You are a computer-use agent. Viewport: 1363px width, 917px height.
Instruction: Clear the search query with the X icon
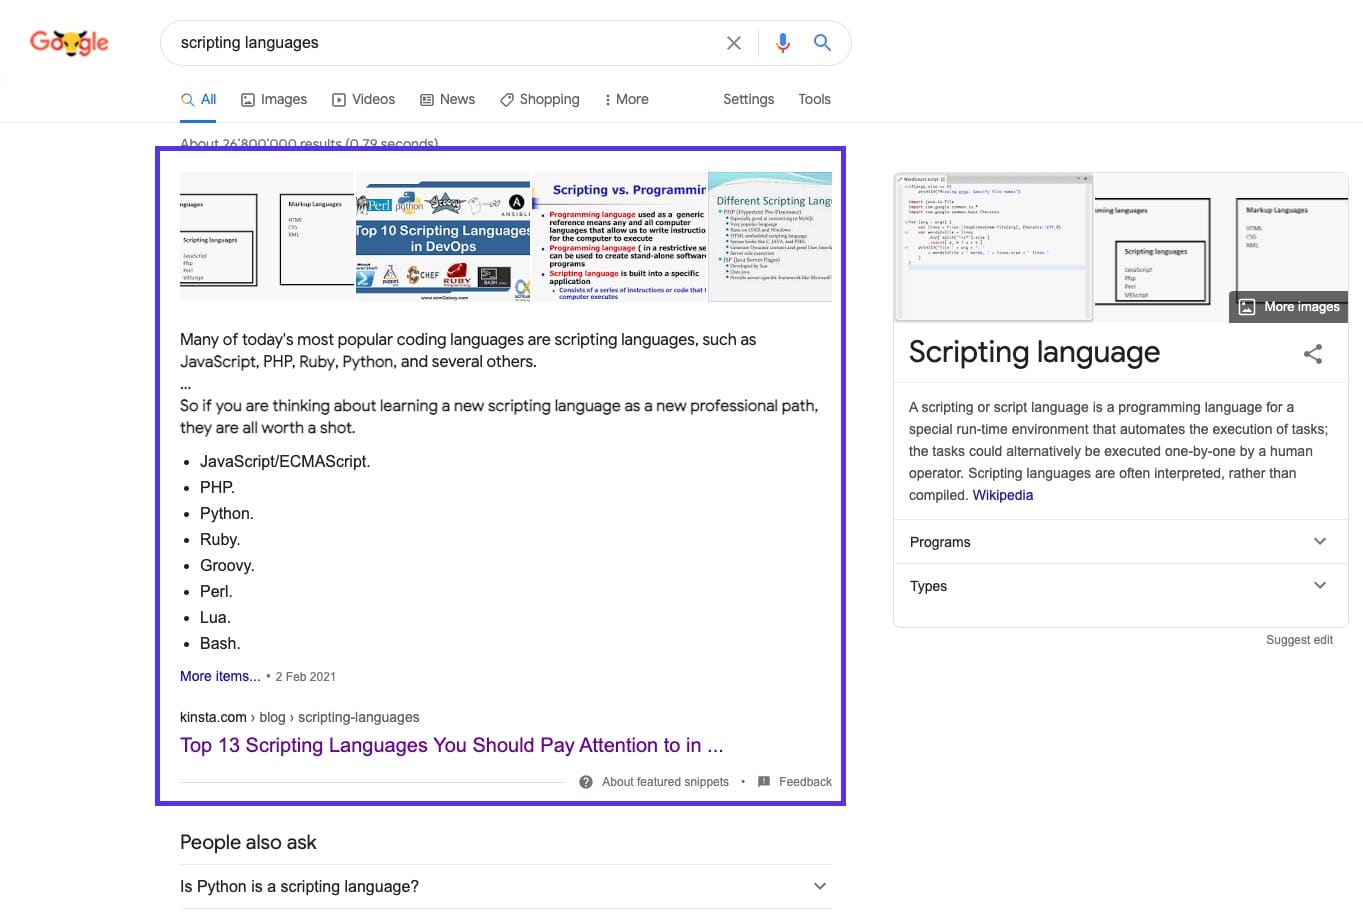(733, 42)
